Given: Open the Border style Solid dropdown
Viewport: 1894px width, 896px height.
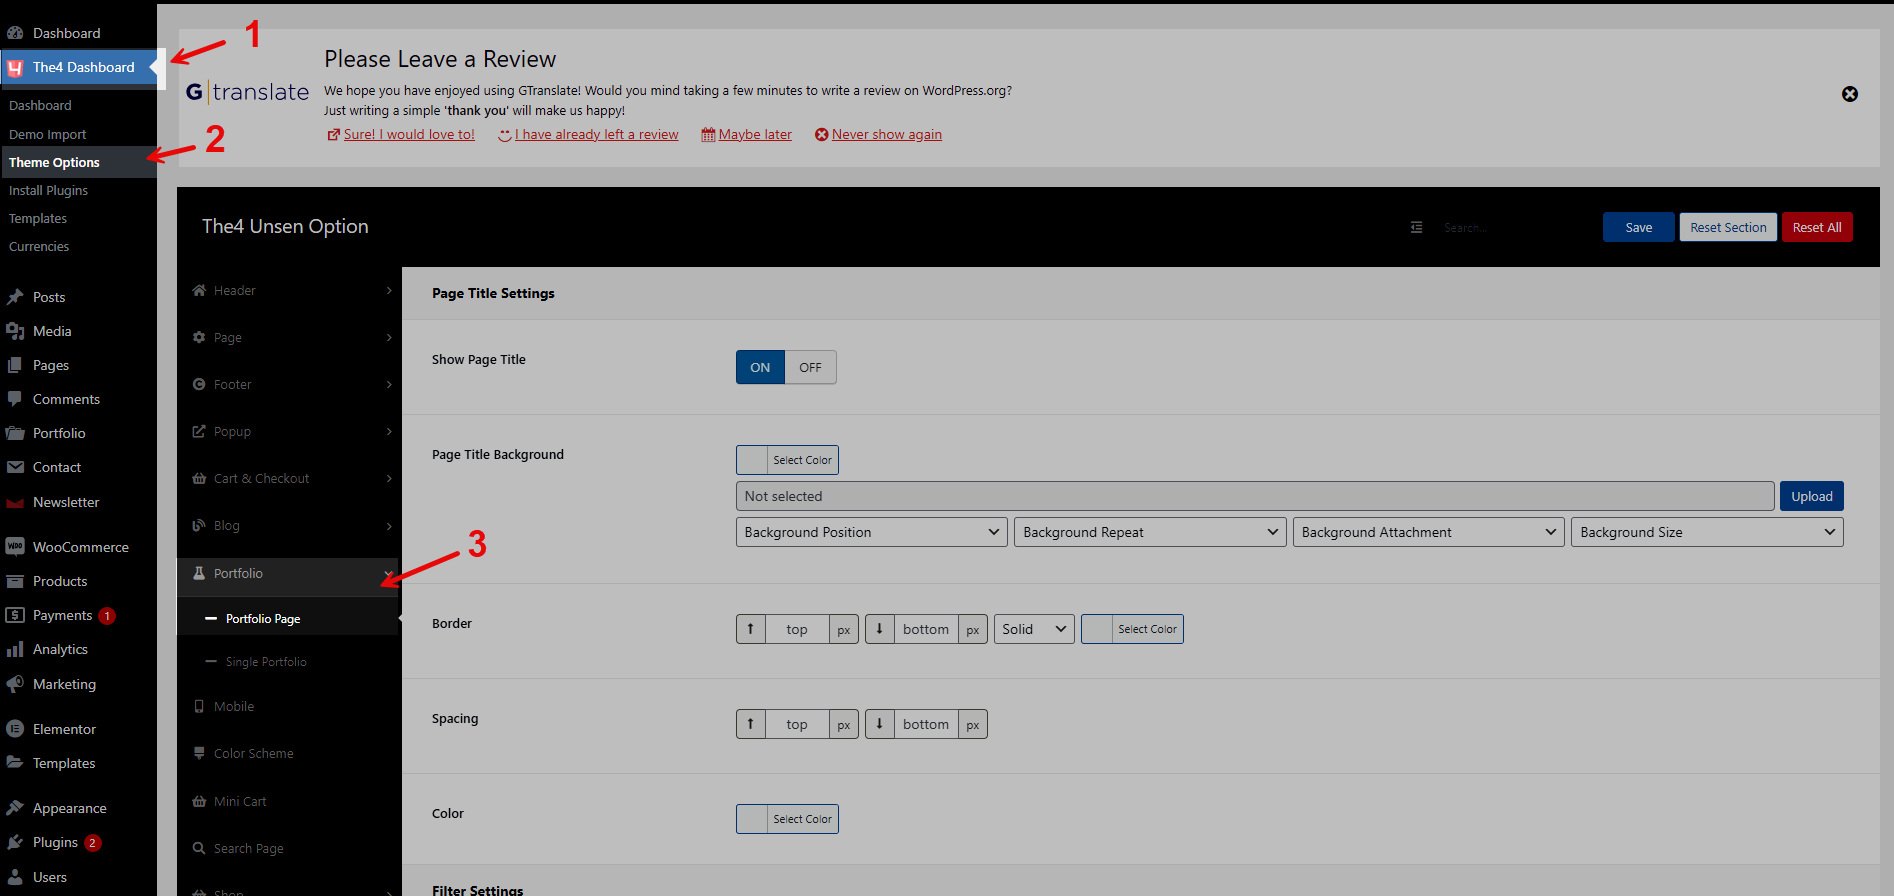Looking at the screenshot, I should [1034, 629].
